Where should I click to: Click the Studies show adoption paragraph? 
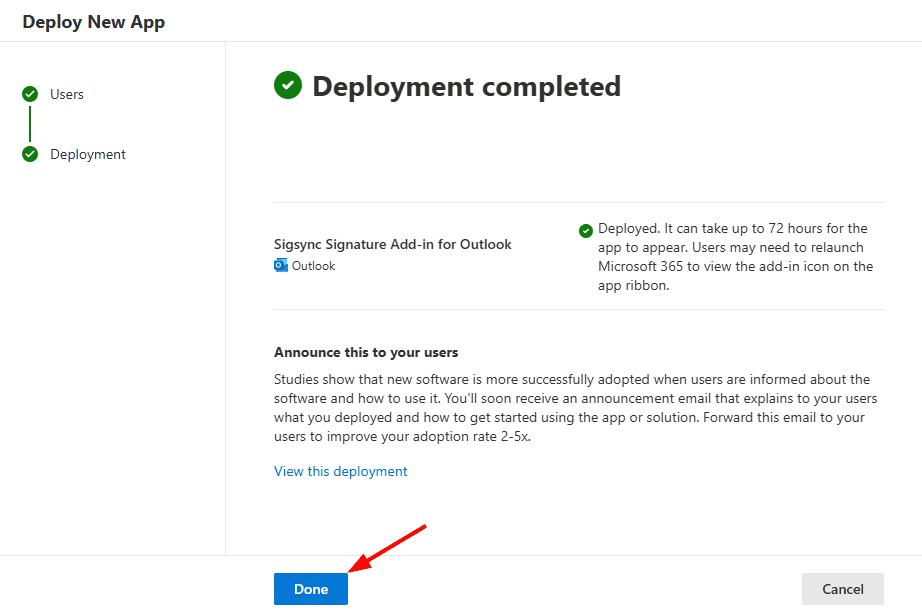576,407
